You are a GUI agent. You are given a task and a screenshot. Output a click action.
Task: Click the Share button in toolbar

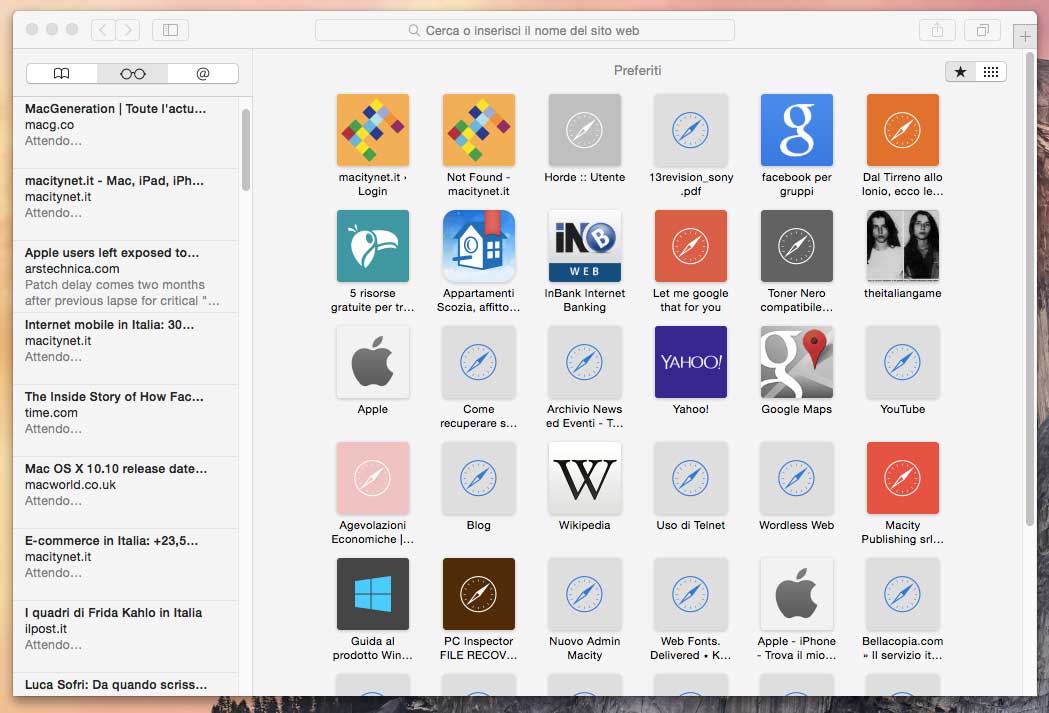coord(937,30)
